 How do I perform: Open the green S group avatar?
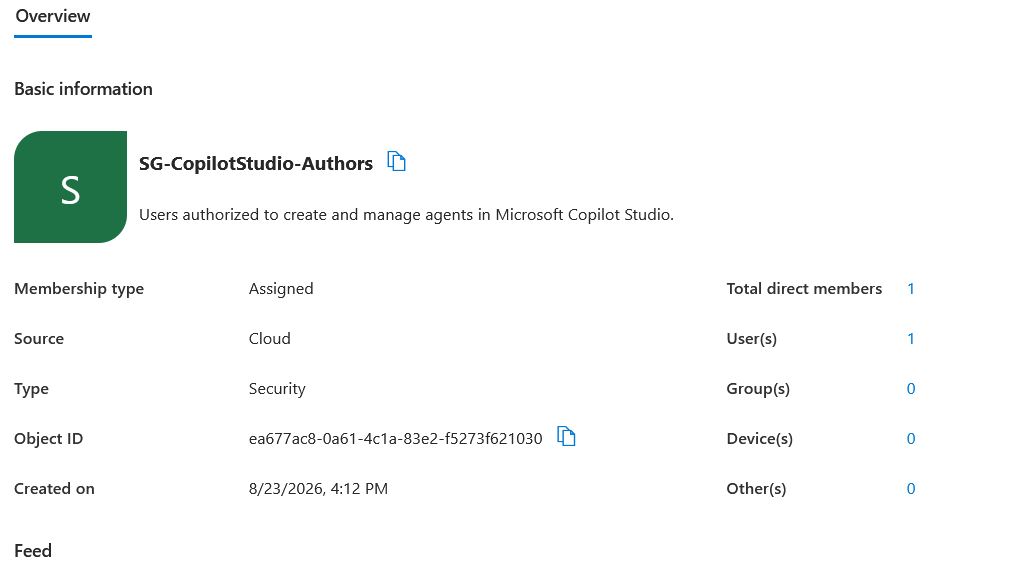click(70, 187)
